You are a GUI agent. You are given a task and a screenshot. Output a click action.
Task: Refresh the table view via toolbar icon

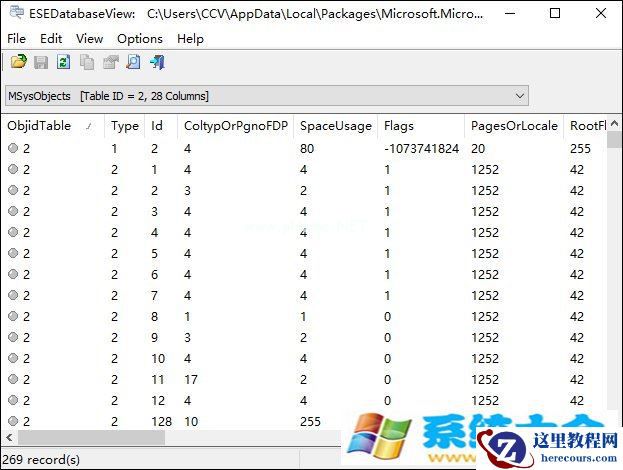point(64,62)
